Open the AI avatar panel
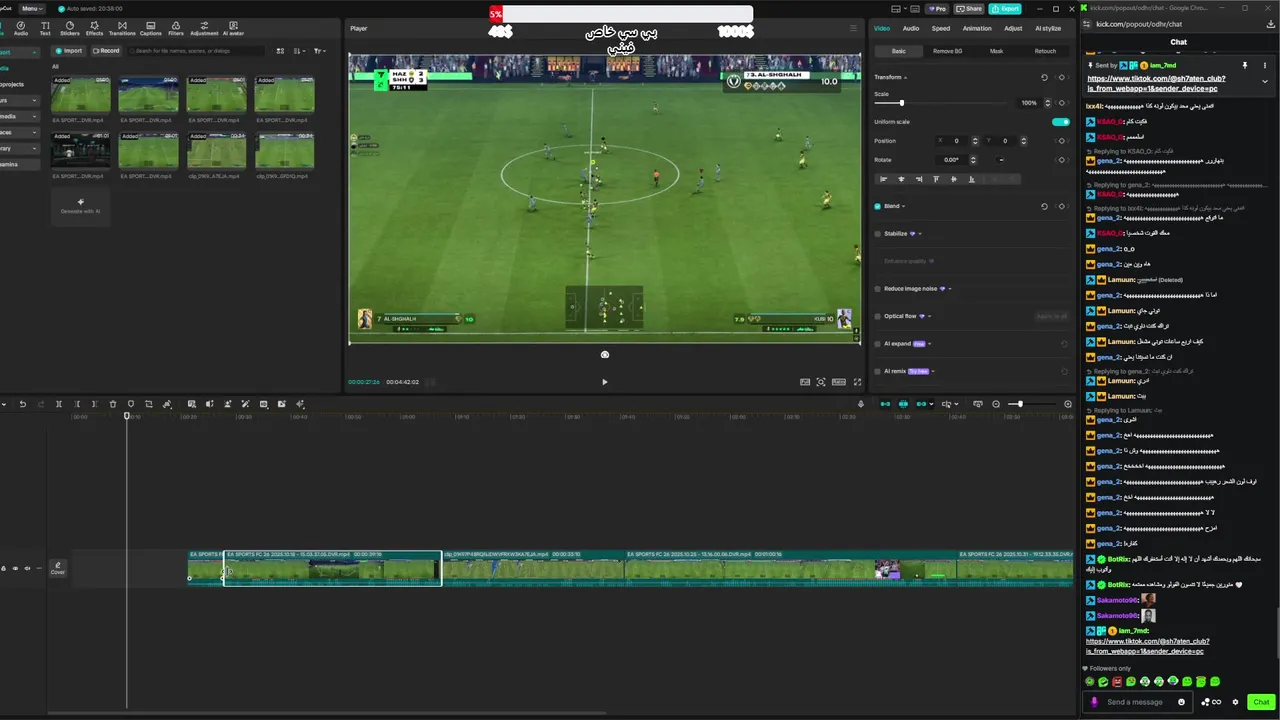Viewport: 1280px width, 720px height. (233, 28)
